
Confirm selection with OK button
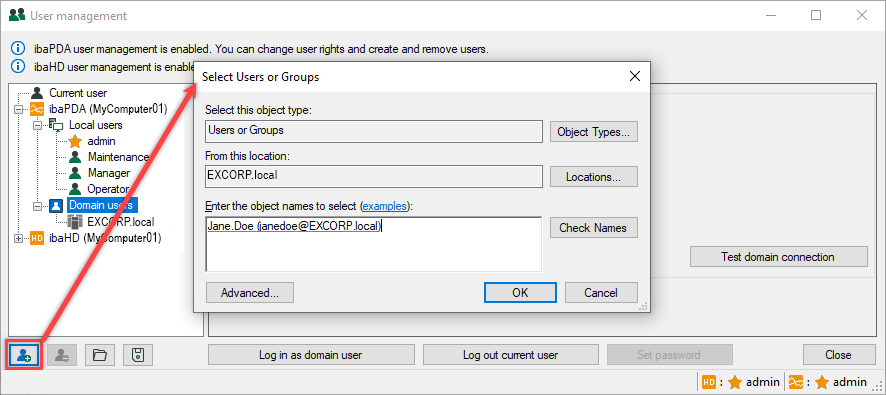tap(520, 293)
